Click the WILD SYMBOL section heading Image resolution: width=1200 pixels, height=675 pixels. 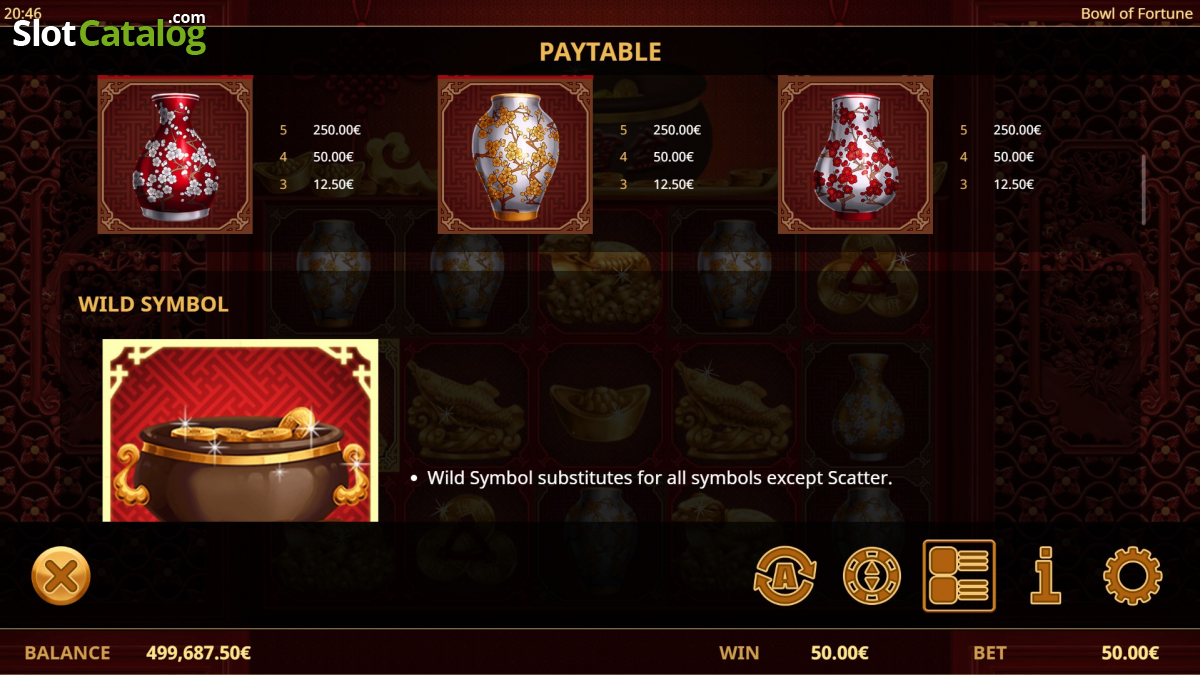pos(153,304)
